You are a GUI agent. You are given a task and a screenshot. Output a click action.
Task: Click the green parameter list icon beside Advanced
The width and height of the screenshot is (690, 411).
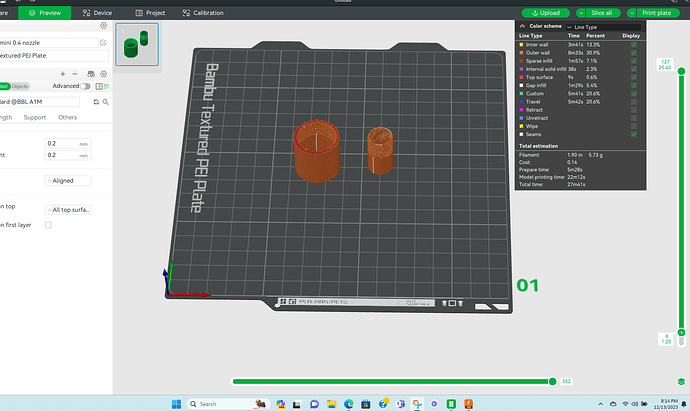tap(106, 86)
